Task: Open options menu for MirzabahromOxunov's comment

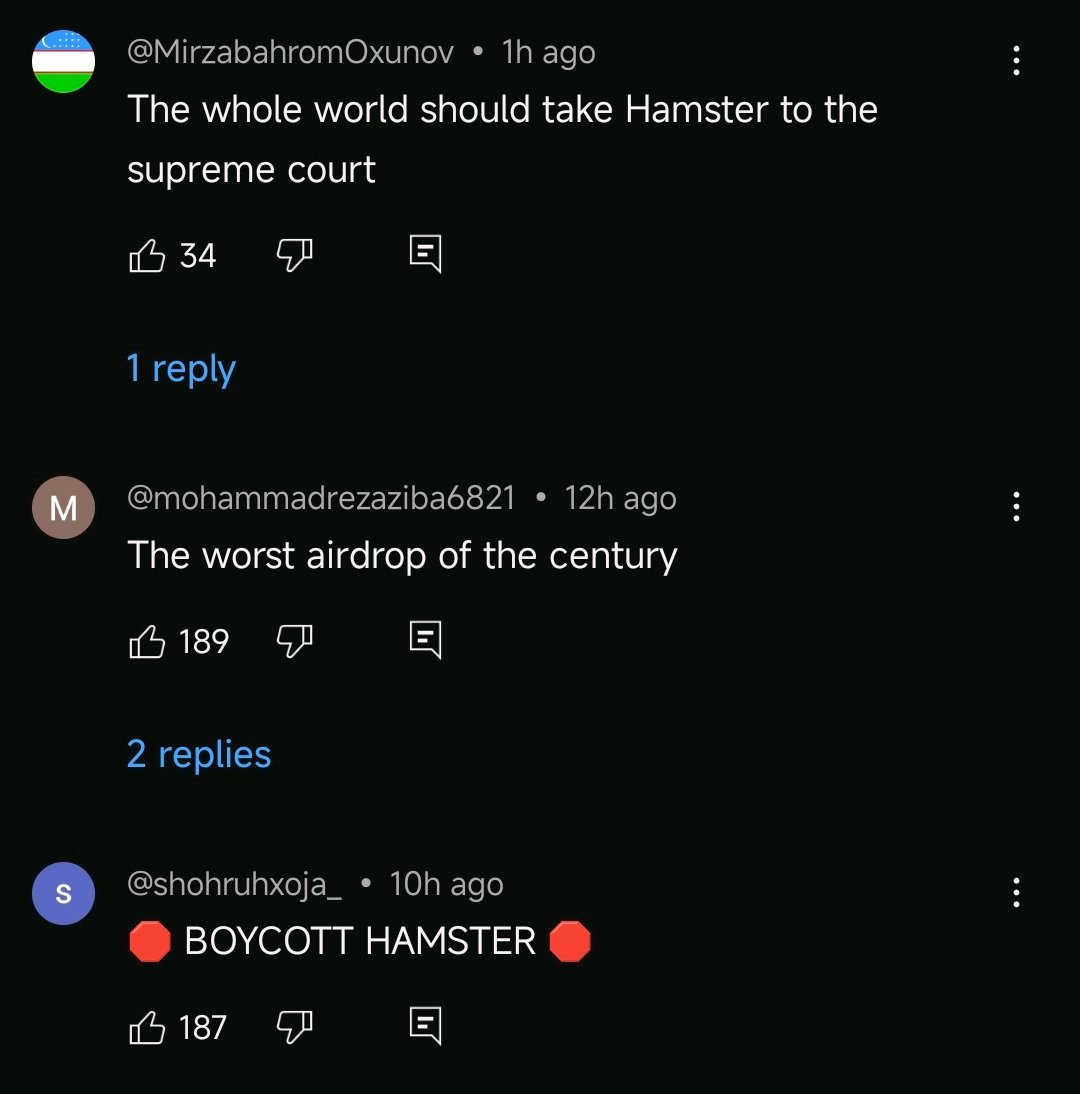Action: (x=1016, y=61)
